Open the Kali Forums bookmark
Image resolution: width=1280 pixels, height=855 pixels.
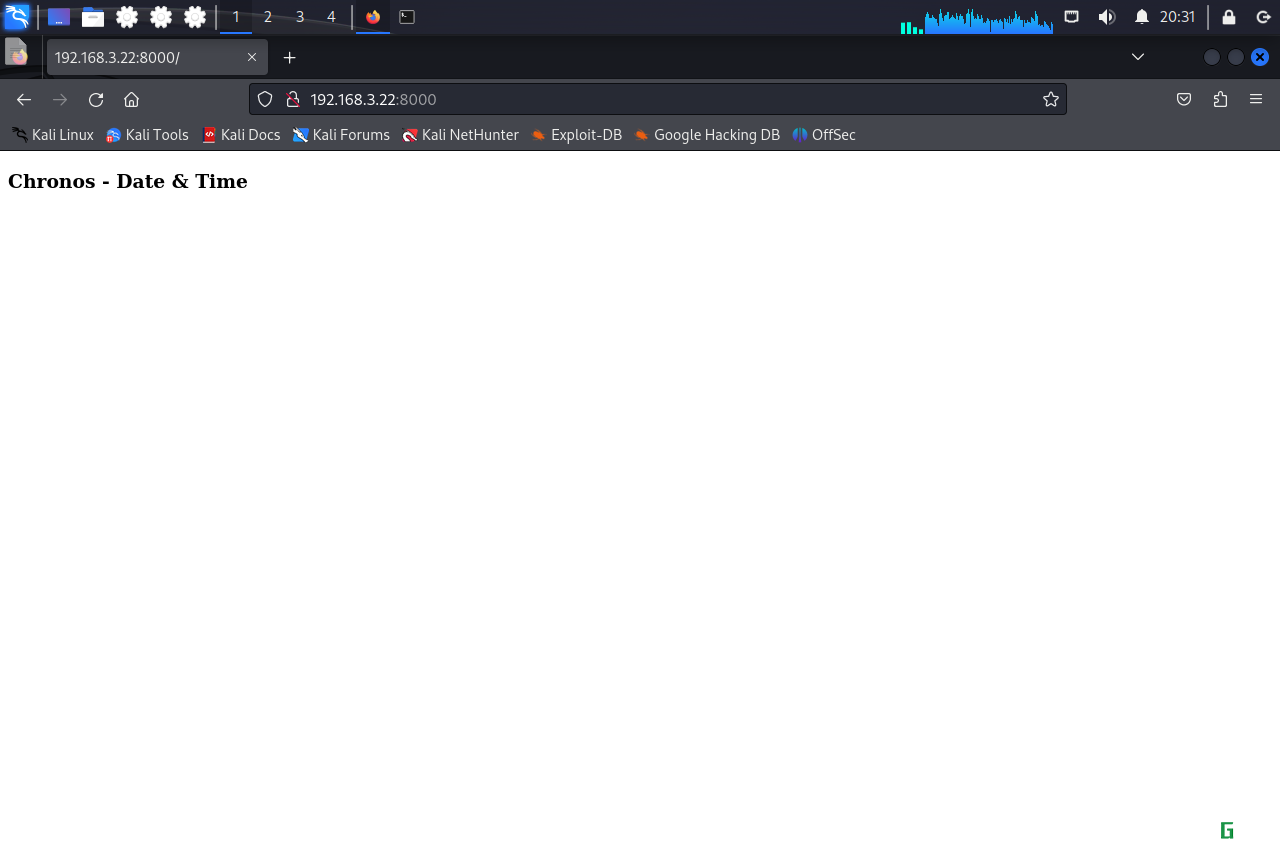(341, 135)
